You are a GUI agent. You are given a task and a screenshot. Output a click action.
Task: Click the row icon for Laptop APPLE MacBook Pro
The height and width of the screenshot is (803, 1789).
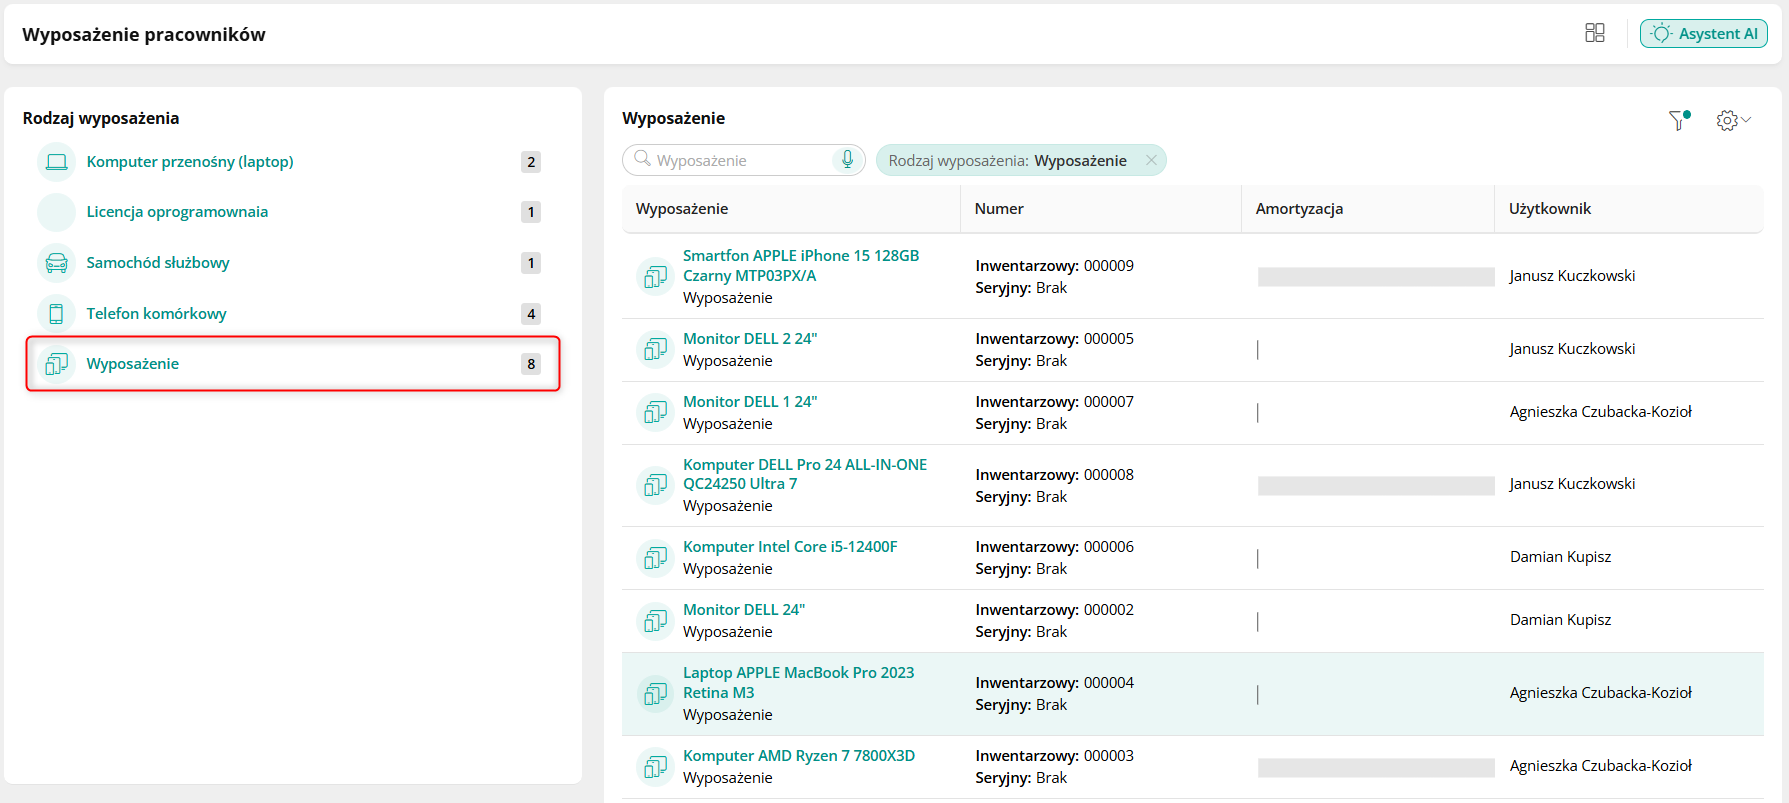[x=656, y=693]
